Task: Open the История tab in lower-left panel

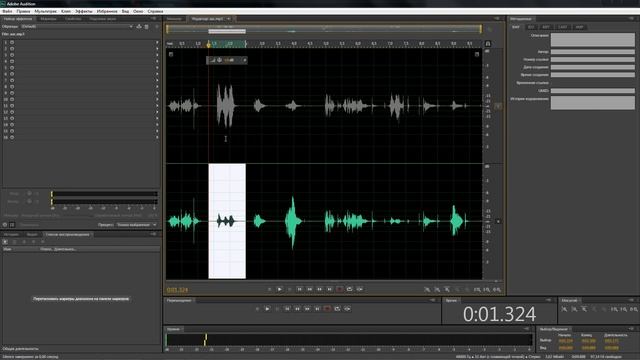Action: (x=11, y=235)
